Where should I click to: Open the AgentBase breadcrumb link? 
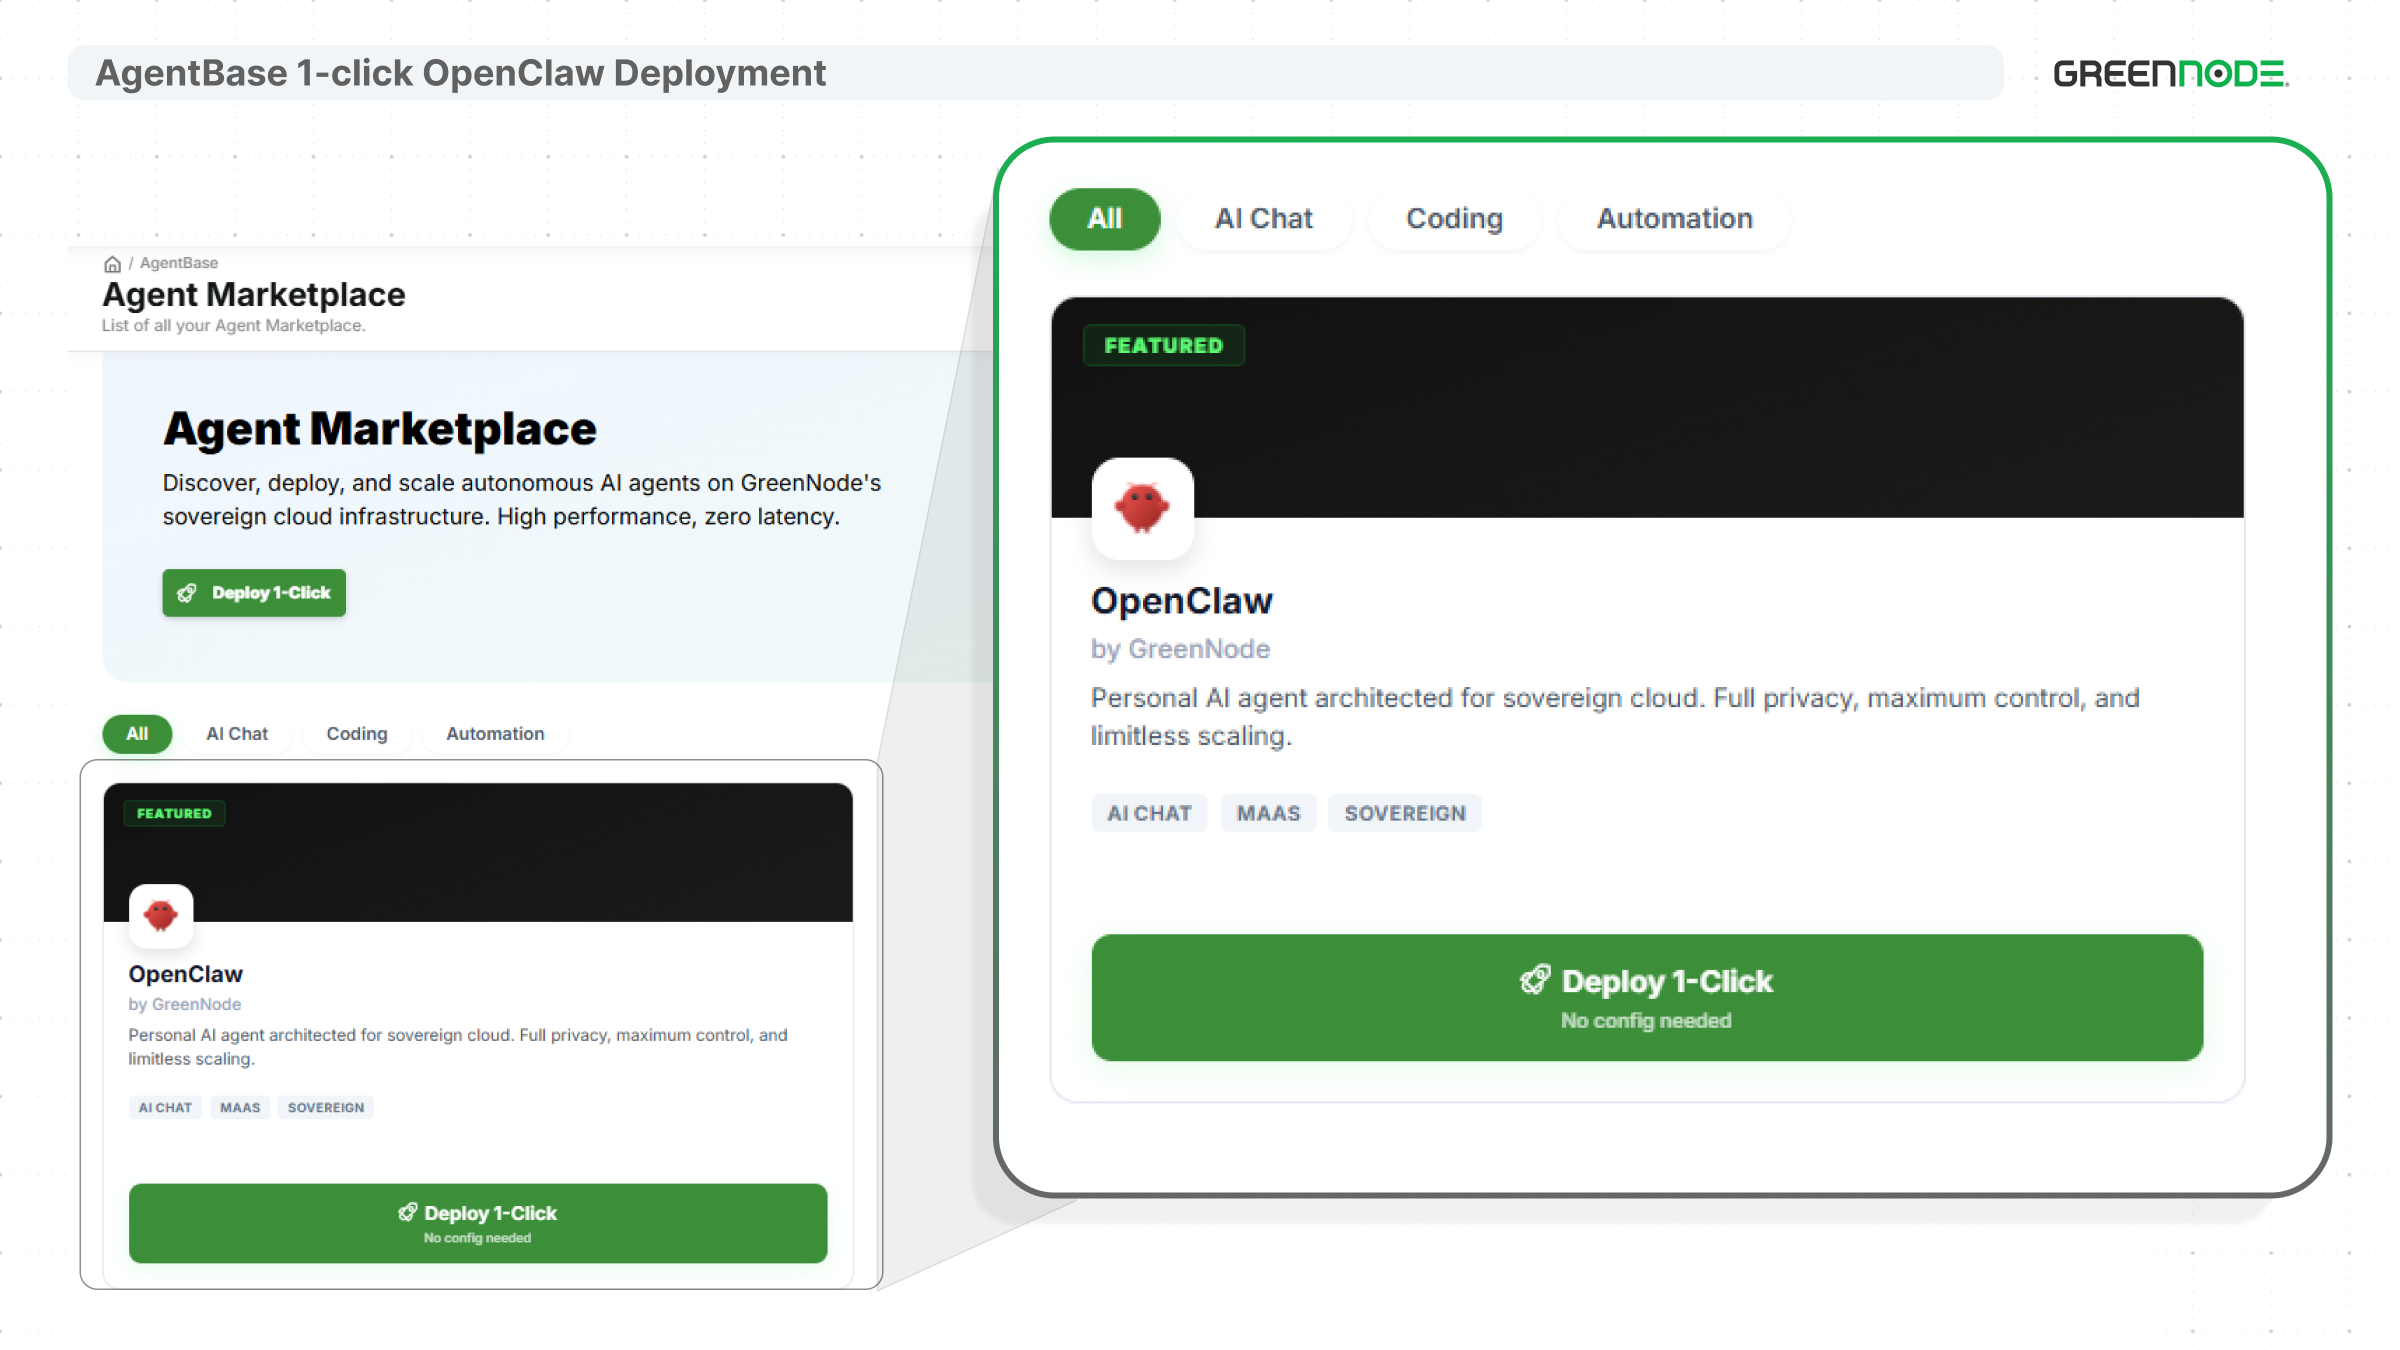(x=179, y=263)
